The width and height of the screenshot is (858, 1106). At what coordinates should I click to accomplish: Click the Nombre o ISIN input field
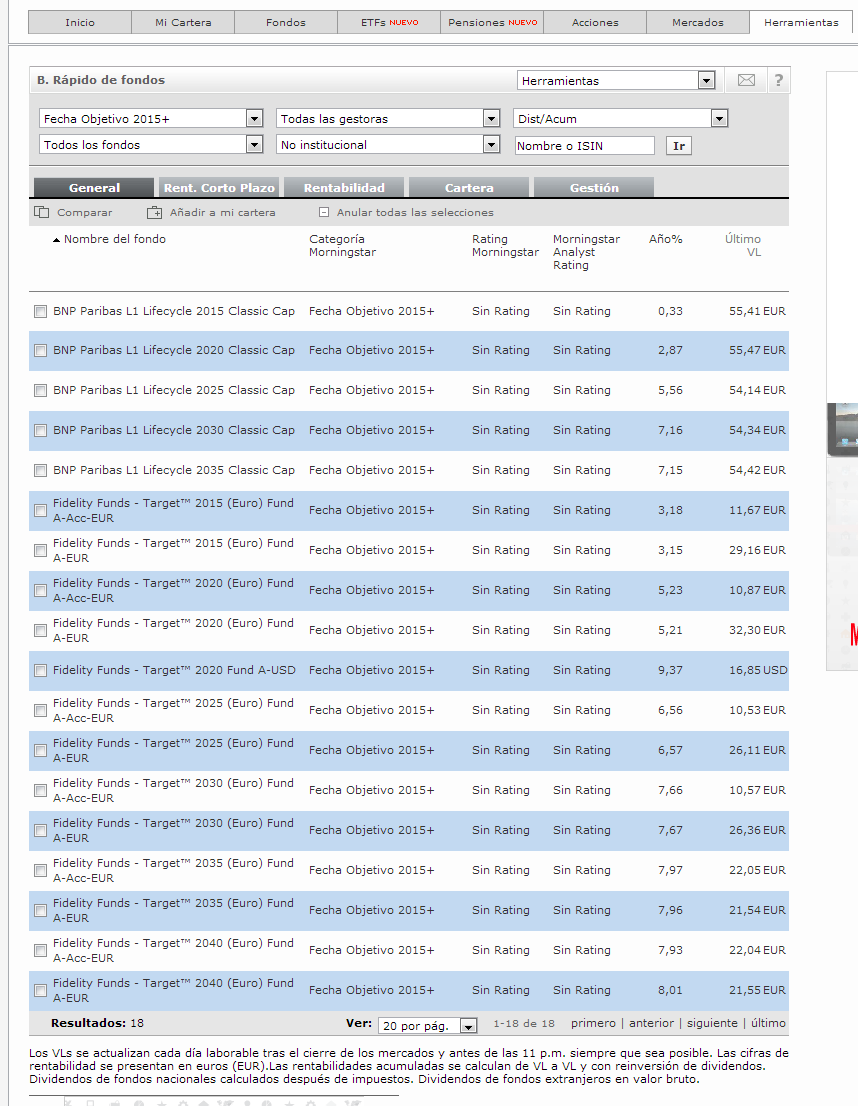coord(585,145)
